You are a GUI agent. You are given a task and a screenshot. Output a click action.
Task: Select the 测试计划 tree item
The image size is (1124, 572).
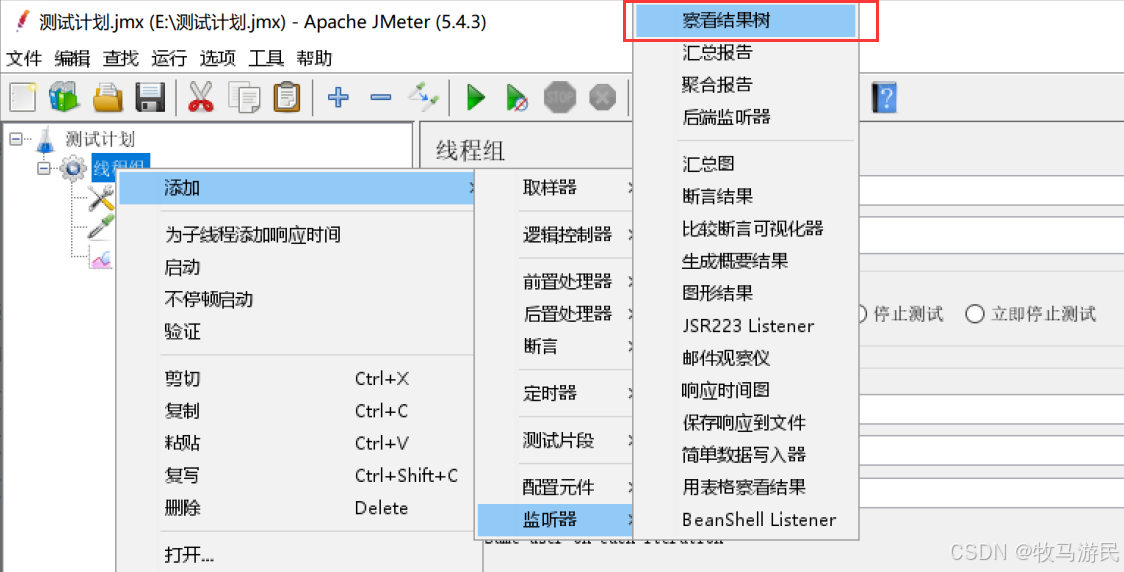99,138
